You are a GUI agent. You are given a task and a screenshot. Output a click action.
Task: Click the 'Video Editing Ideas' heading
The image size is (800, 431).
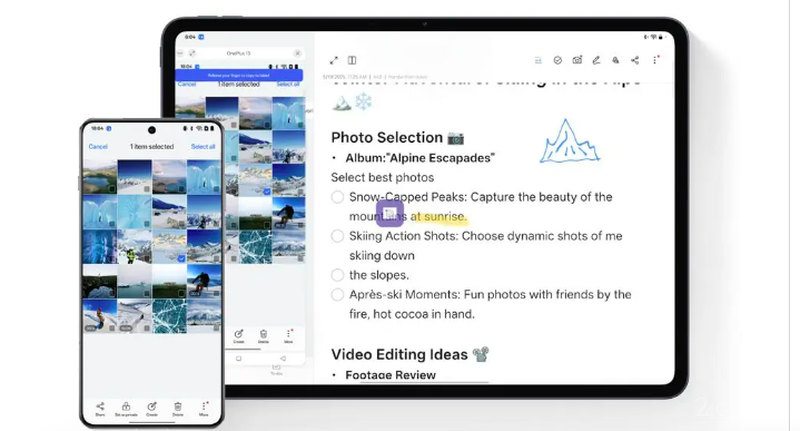(399, 354)
